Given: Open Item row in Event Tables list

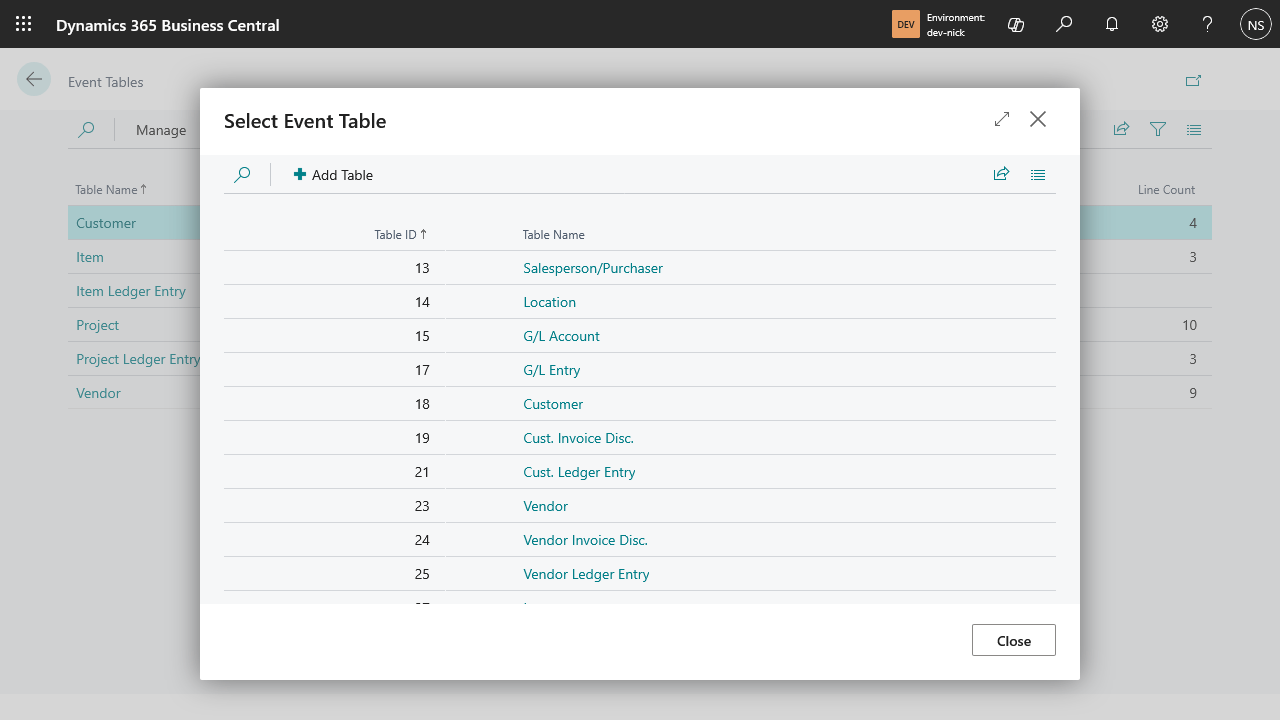Looking at the screenshot, I should pyautogui.click(x=90, y=257).
